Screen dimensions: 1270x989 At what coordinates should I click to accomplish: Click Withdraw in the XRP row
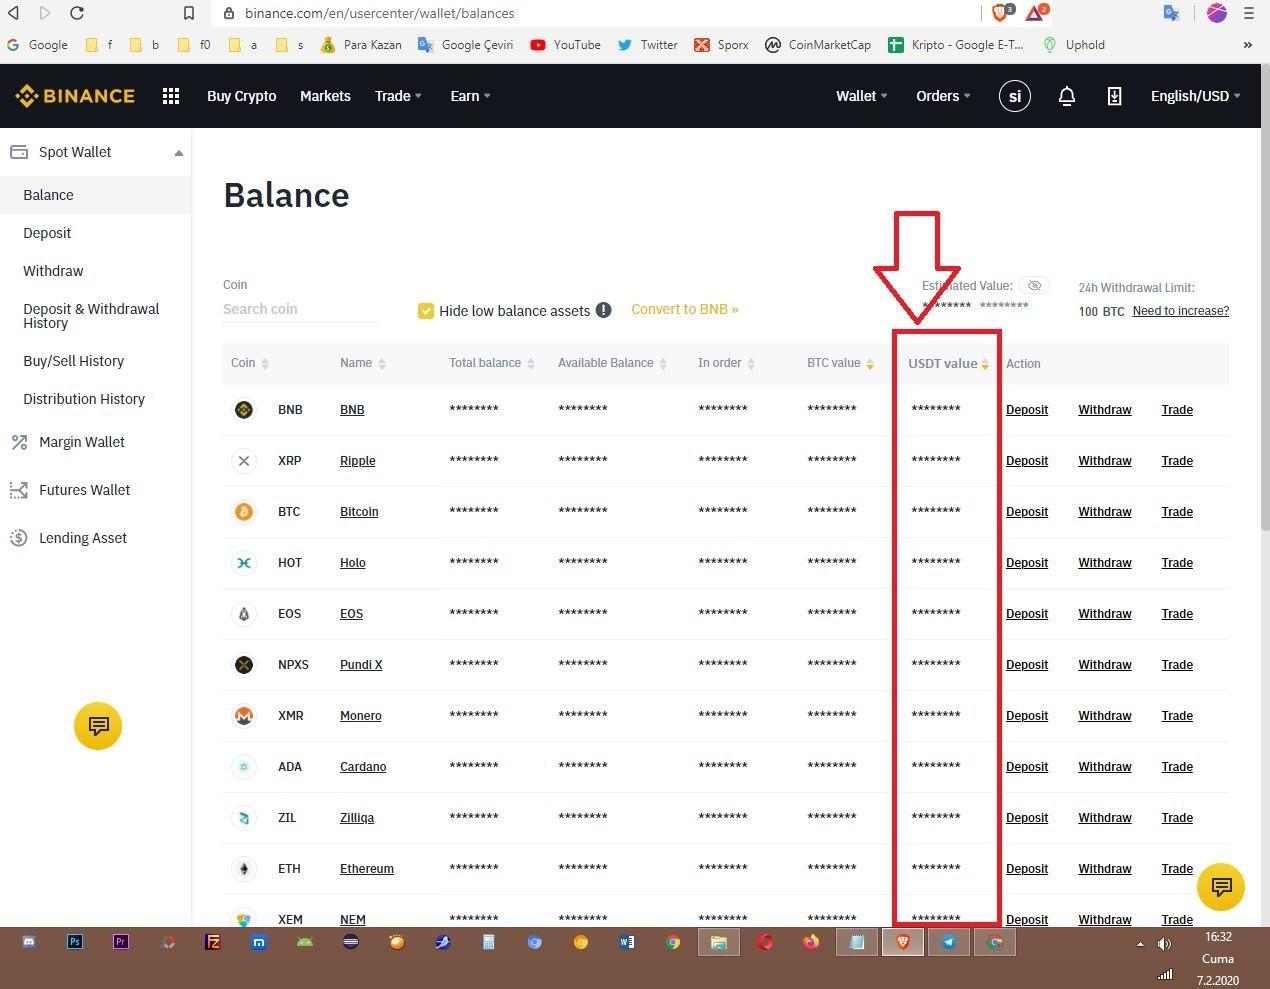(x=1105, y=461)
